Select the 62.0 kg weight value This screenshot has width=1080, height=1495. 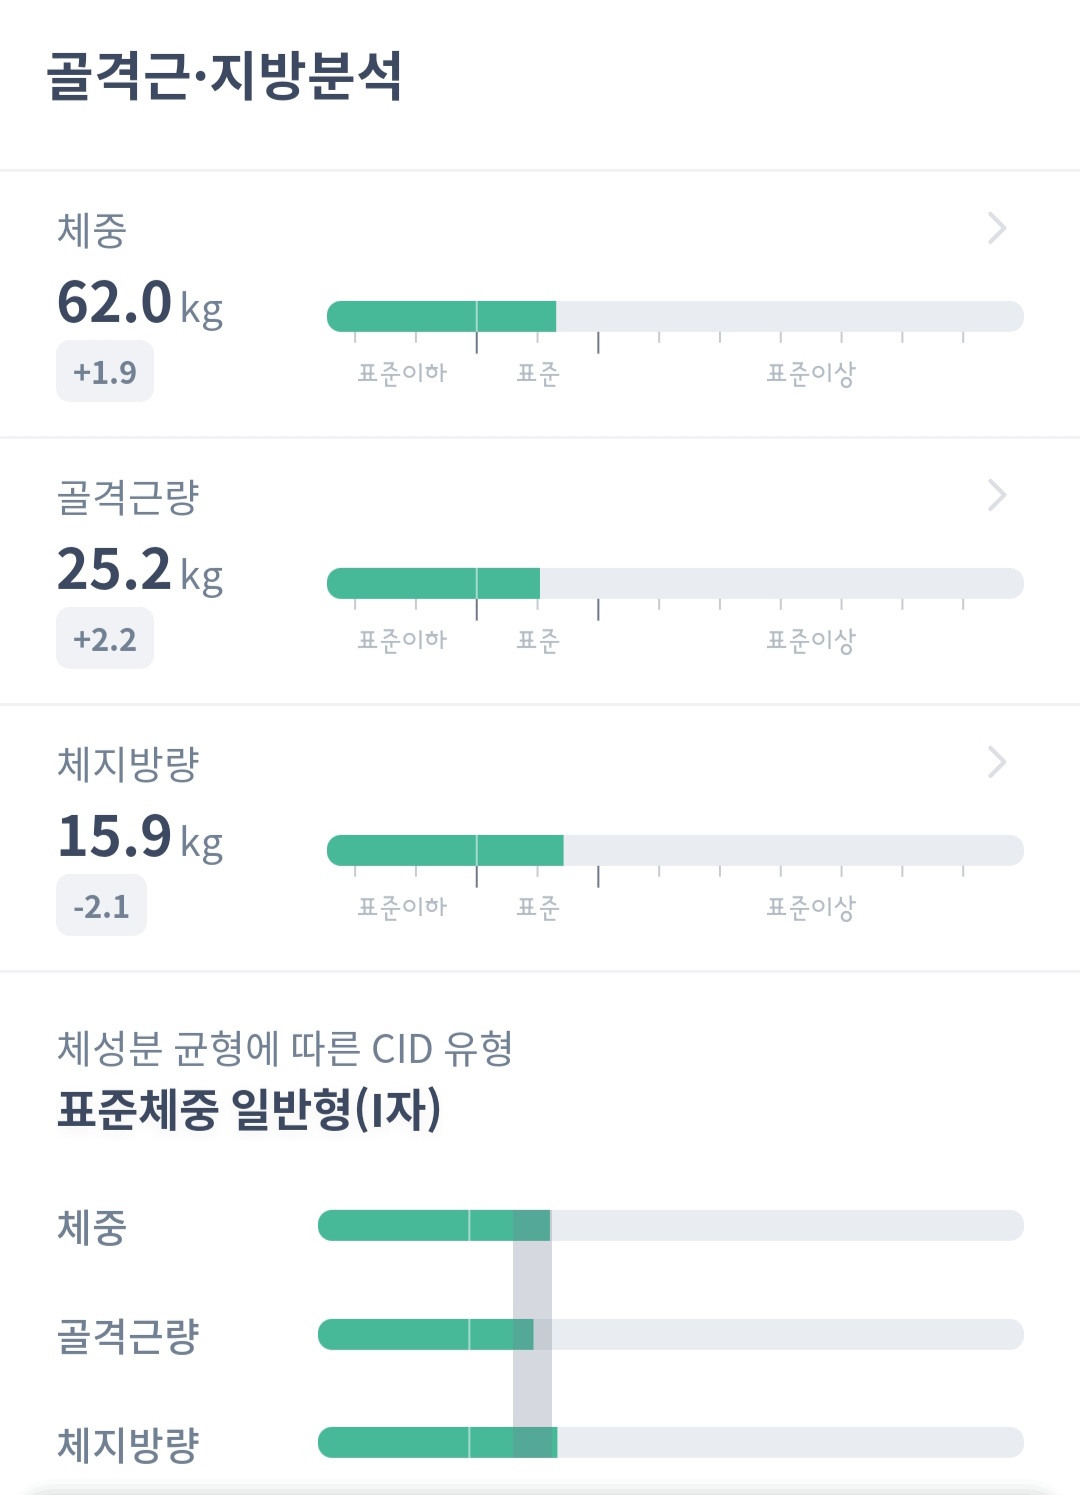[x=139, y=303]
